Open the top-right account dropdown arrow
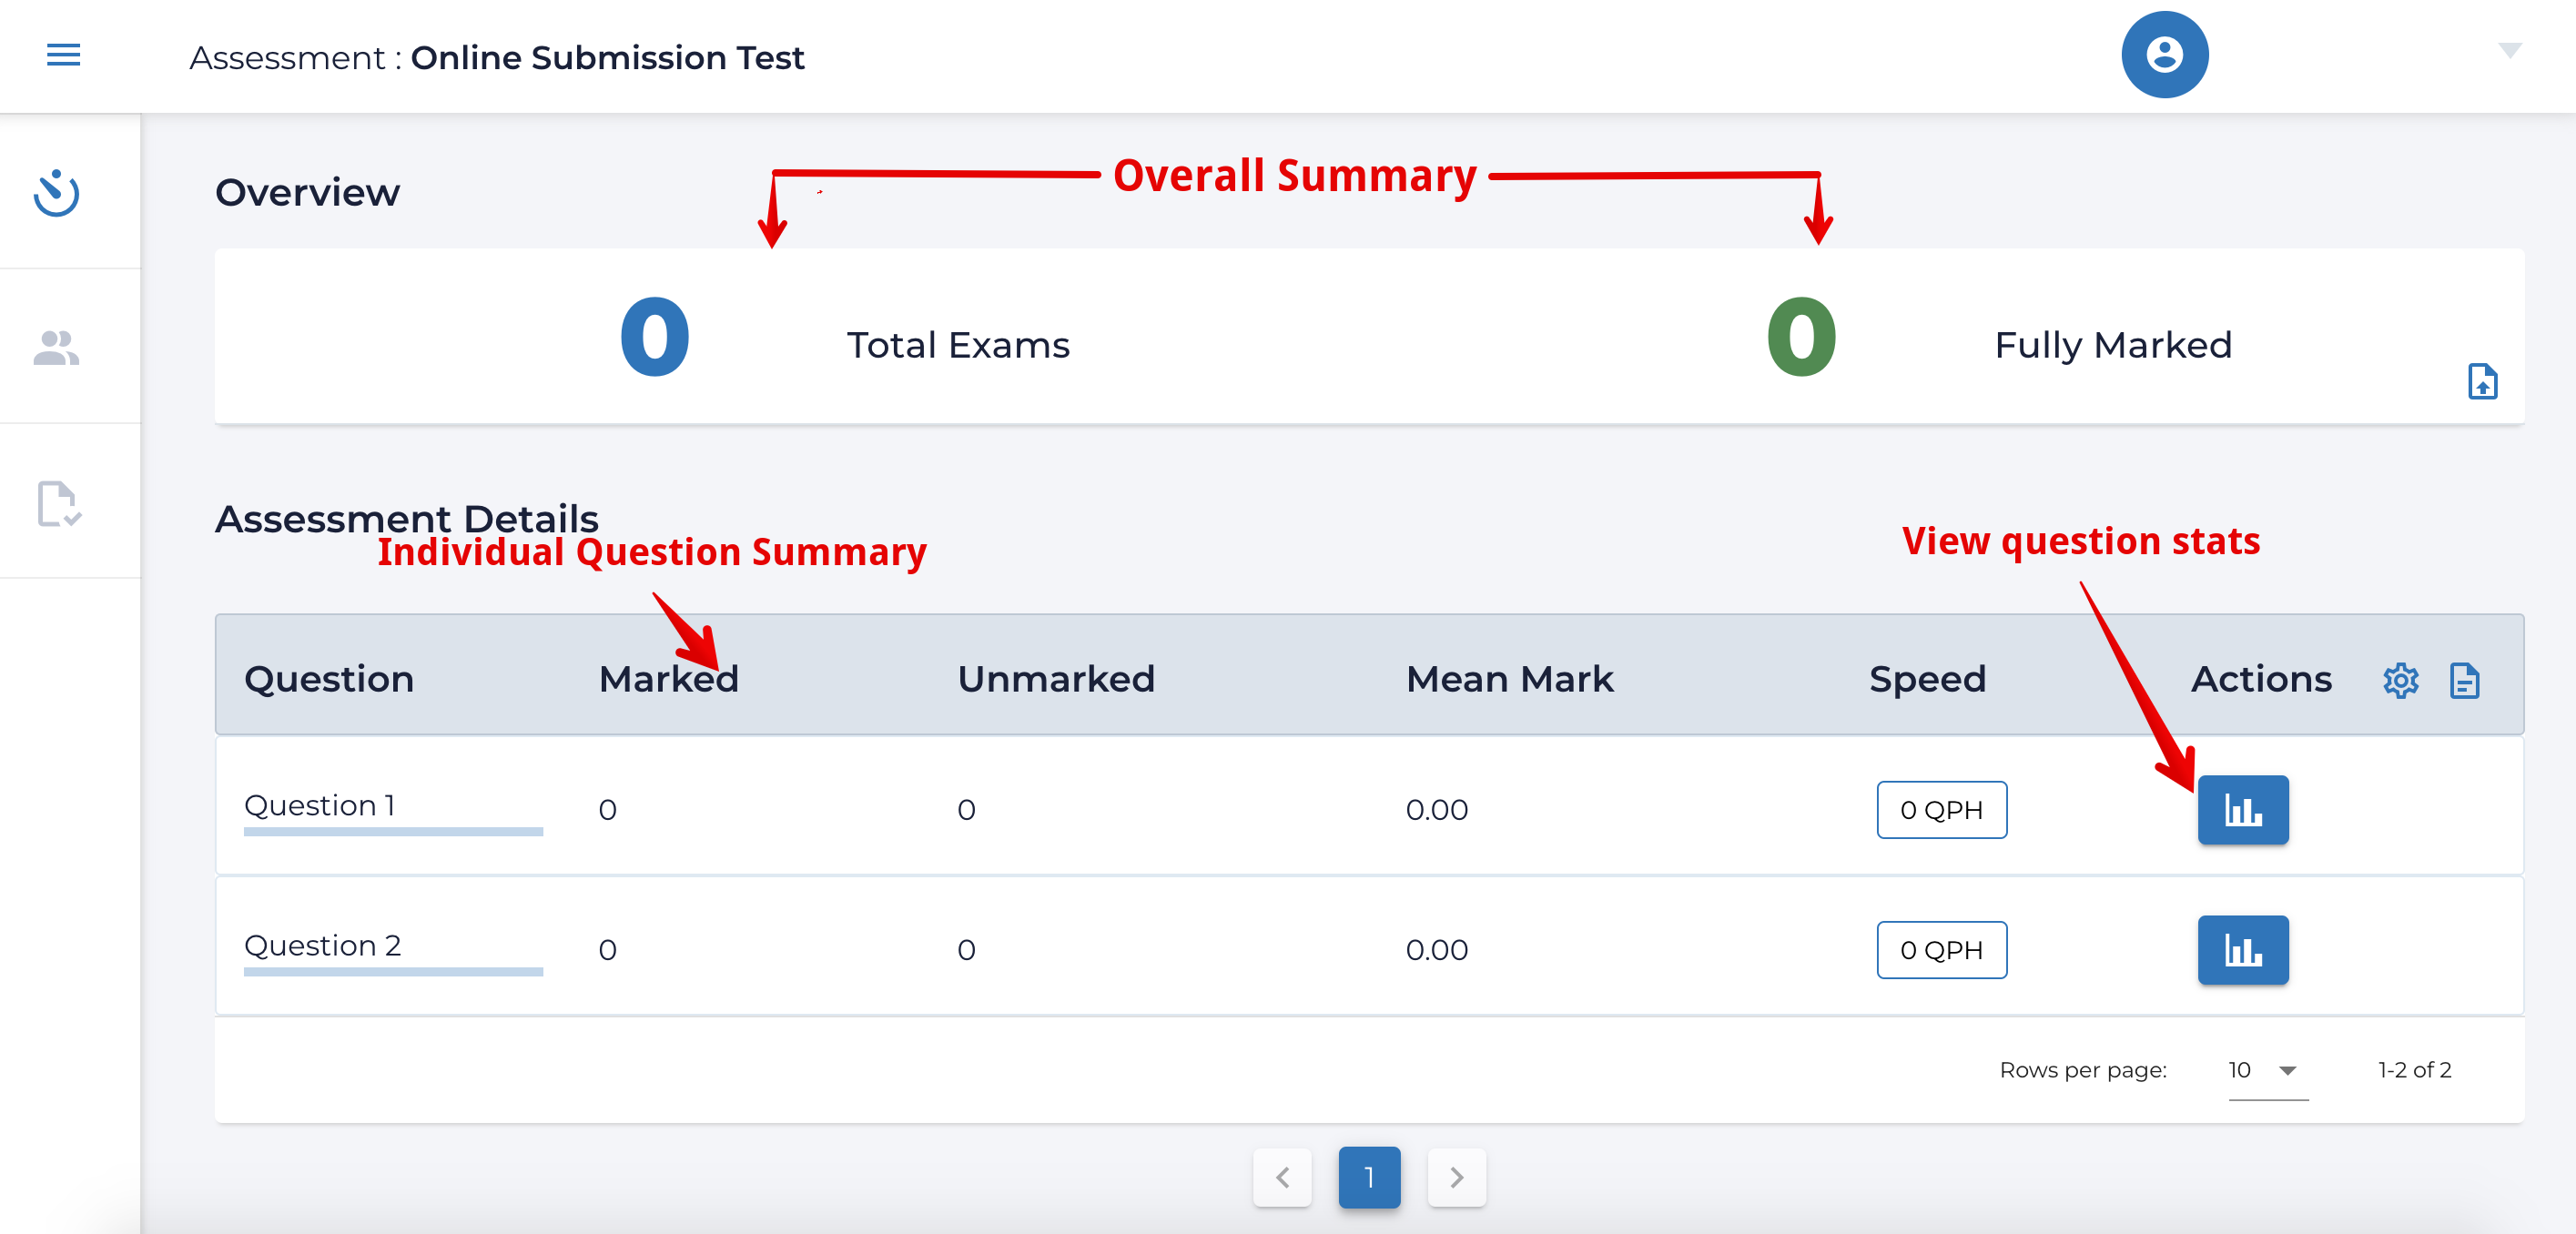 pos(2513,50)
